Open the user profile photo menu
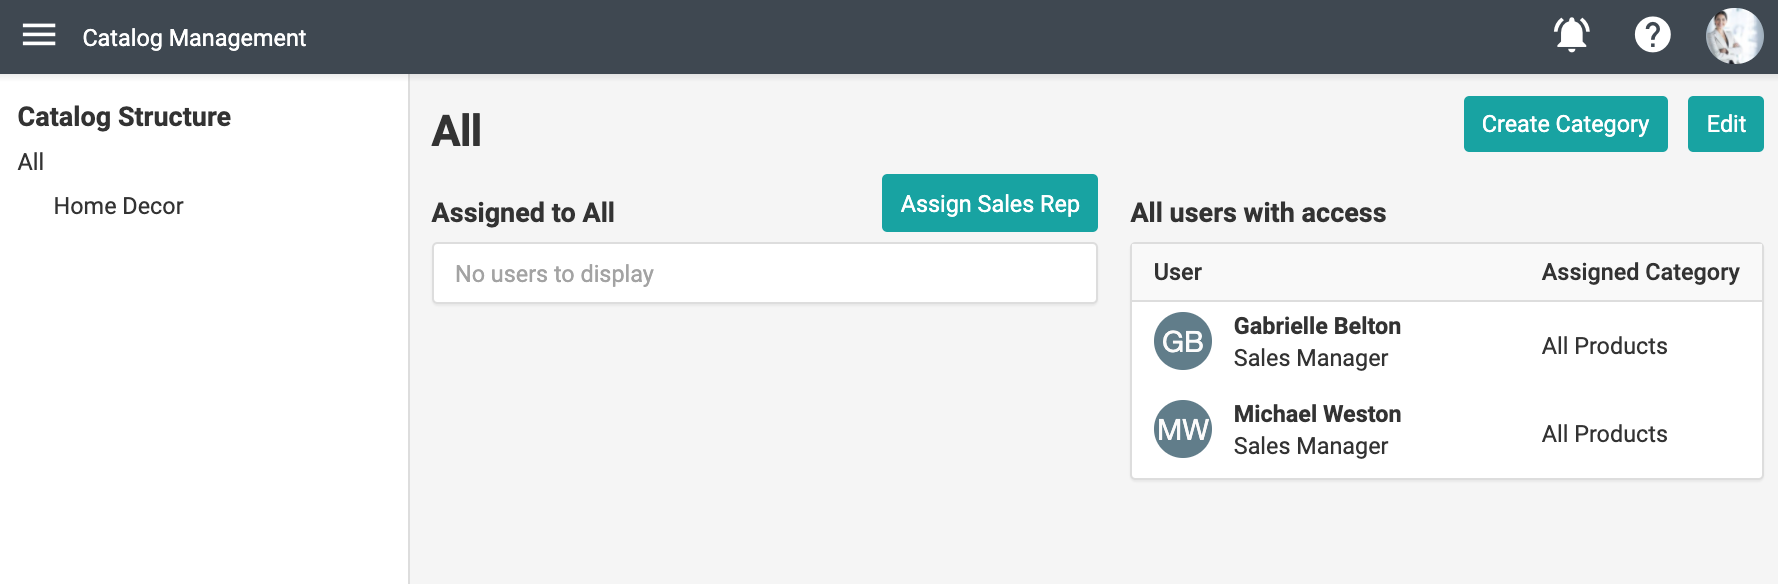1778x584 pixels. [1734, 36]
